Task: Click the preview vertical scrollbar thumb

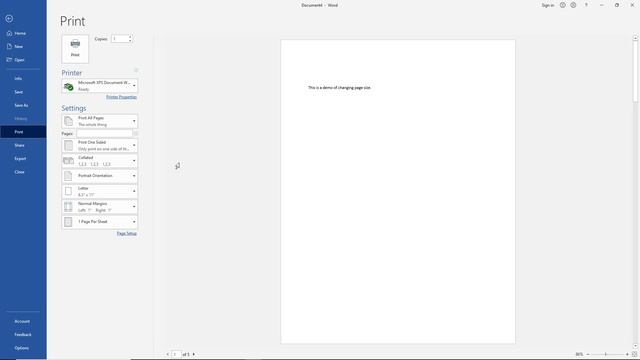Action: (635, 71)
